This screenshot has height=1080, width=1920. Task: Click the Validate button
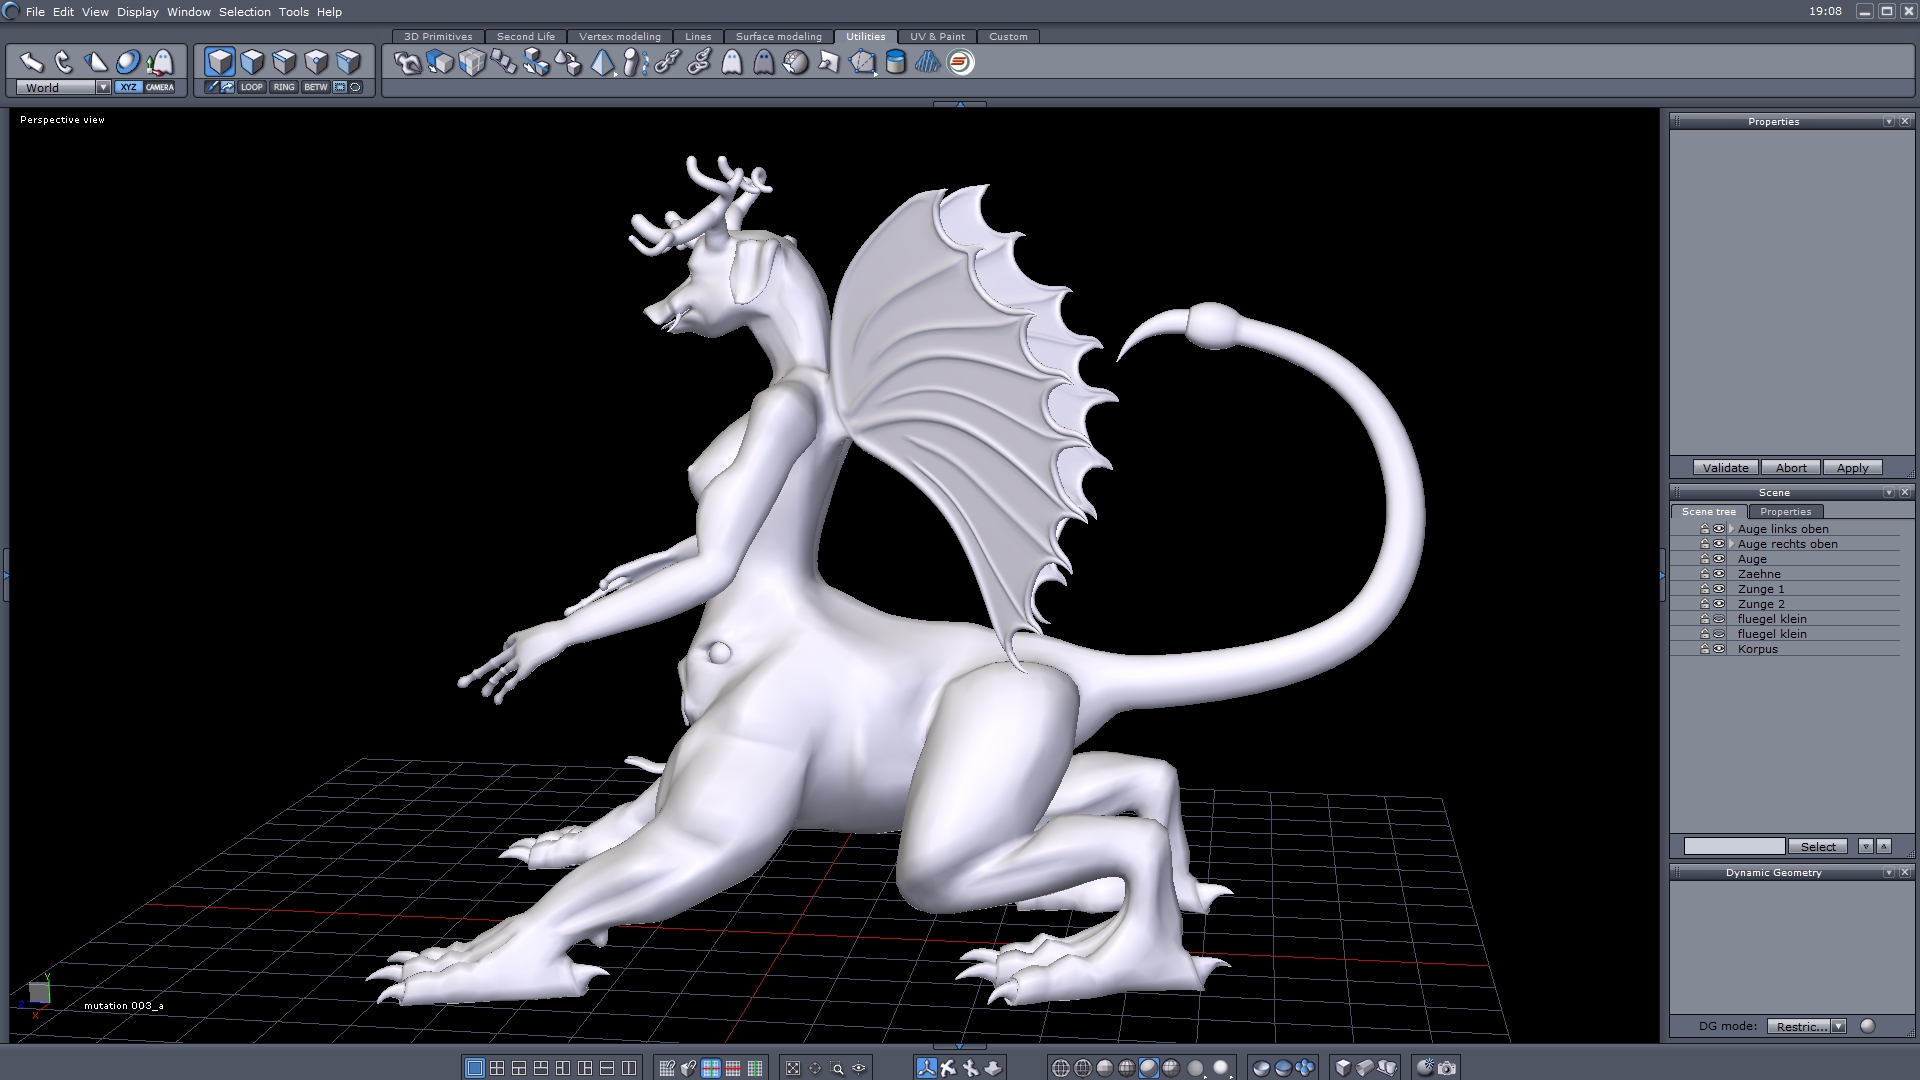[x=1725, y=468]
